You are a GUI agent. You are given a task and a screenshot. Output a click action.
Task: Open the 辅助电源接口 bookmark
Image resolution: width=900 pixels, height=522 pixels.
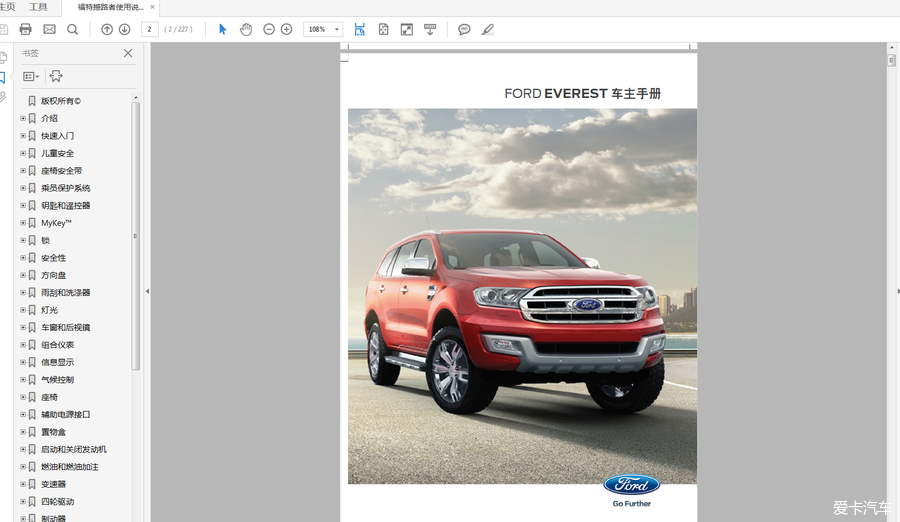click(65, 415)
